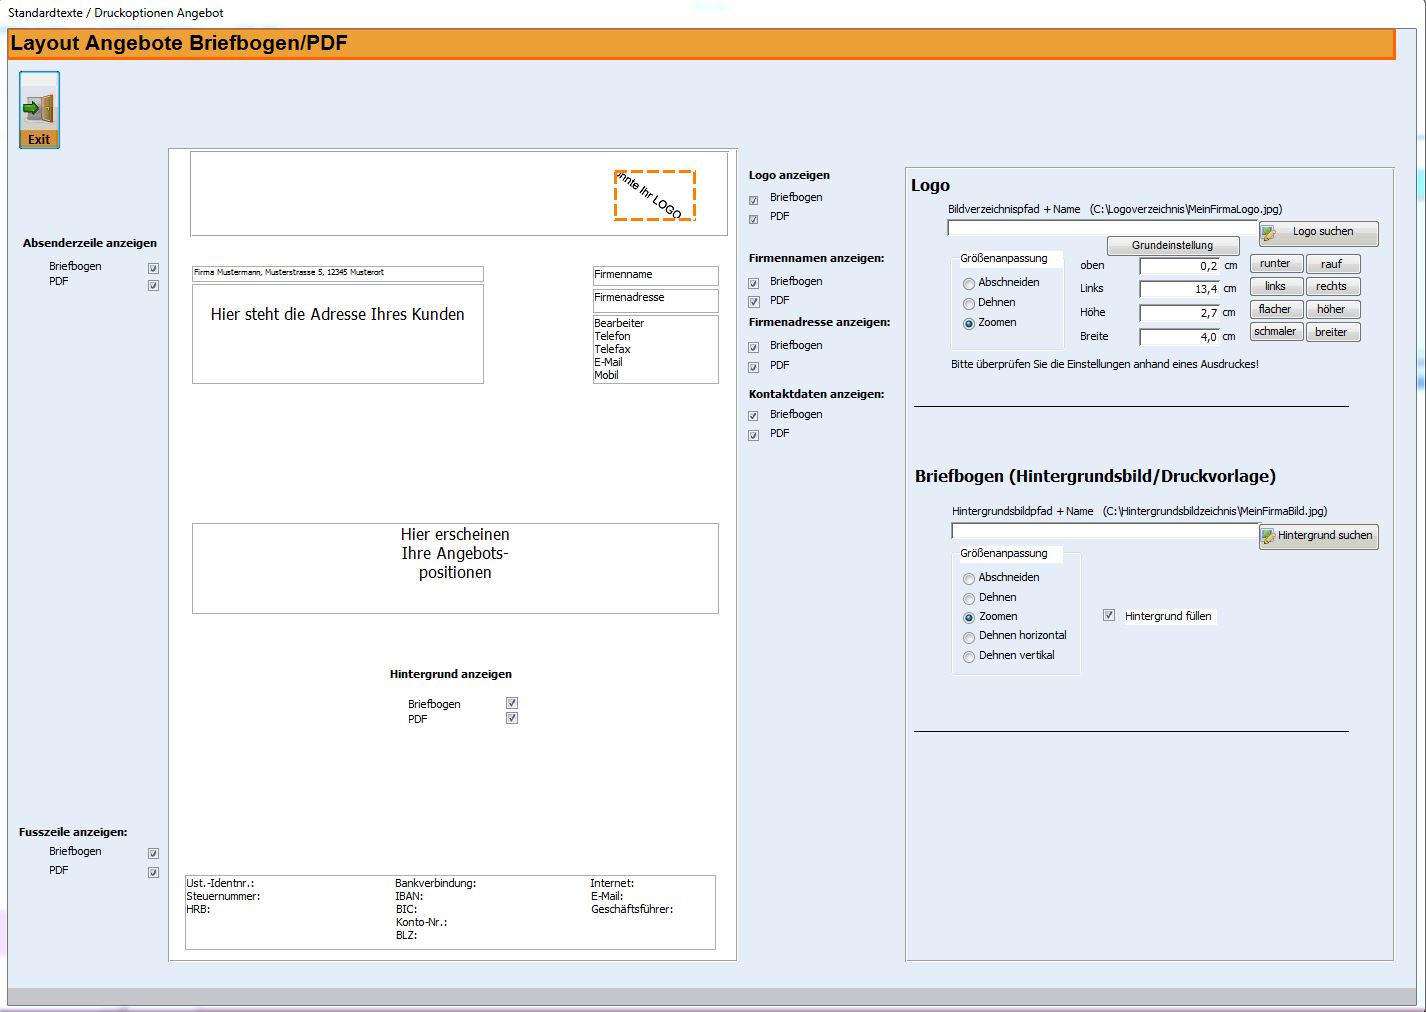1426x1012 pixels.
Task: Select Zoomen for Logo Größenanpassung
Action: coord(969,324)
